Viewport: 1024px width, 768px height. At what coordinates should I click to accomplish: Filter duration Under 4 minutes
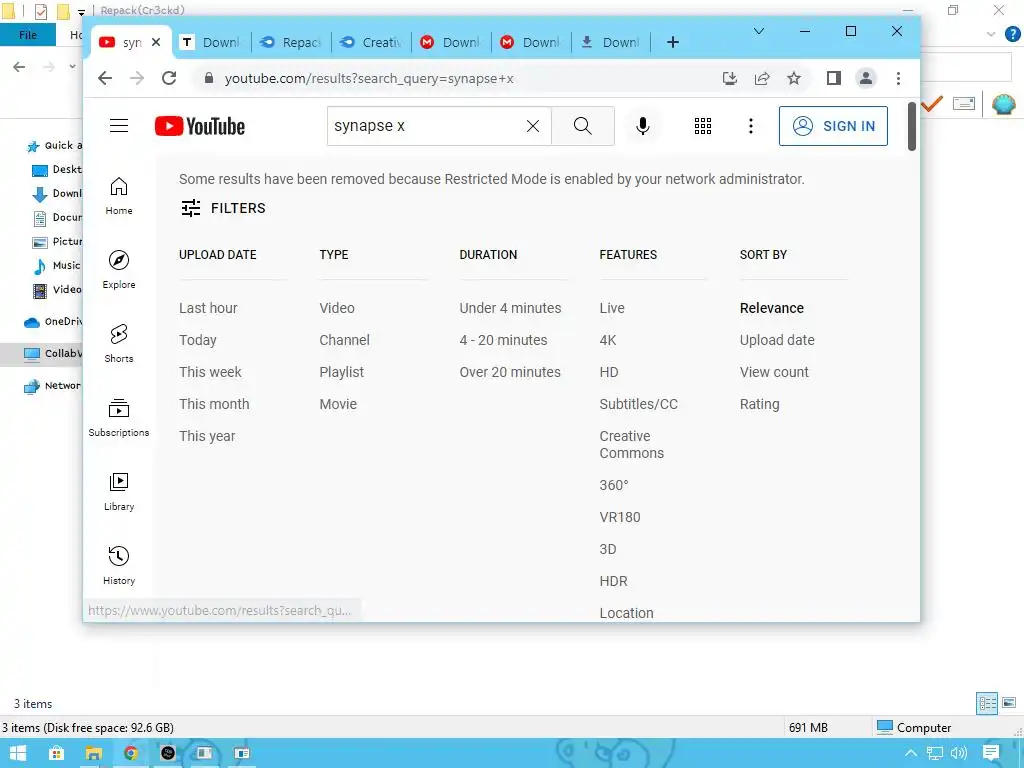tap(510, 308)
